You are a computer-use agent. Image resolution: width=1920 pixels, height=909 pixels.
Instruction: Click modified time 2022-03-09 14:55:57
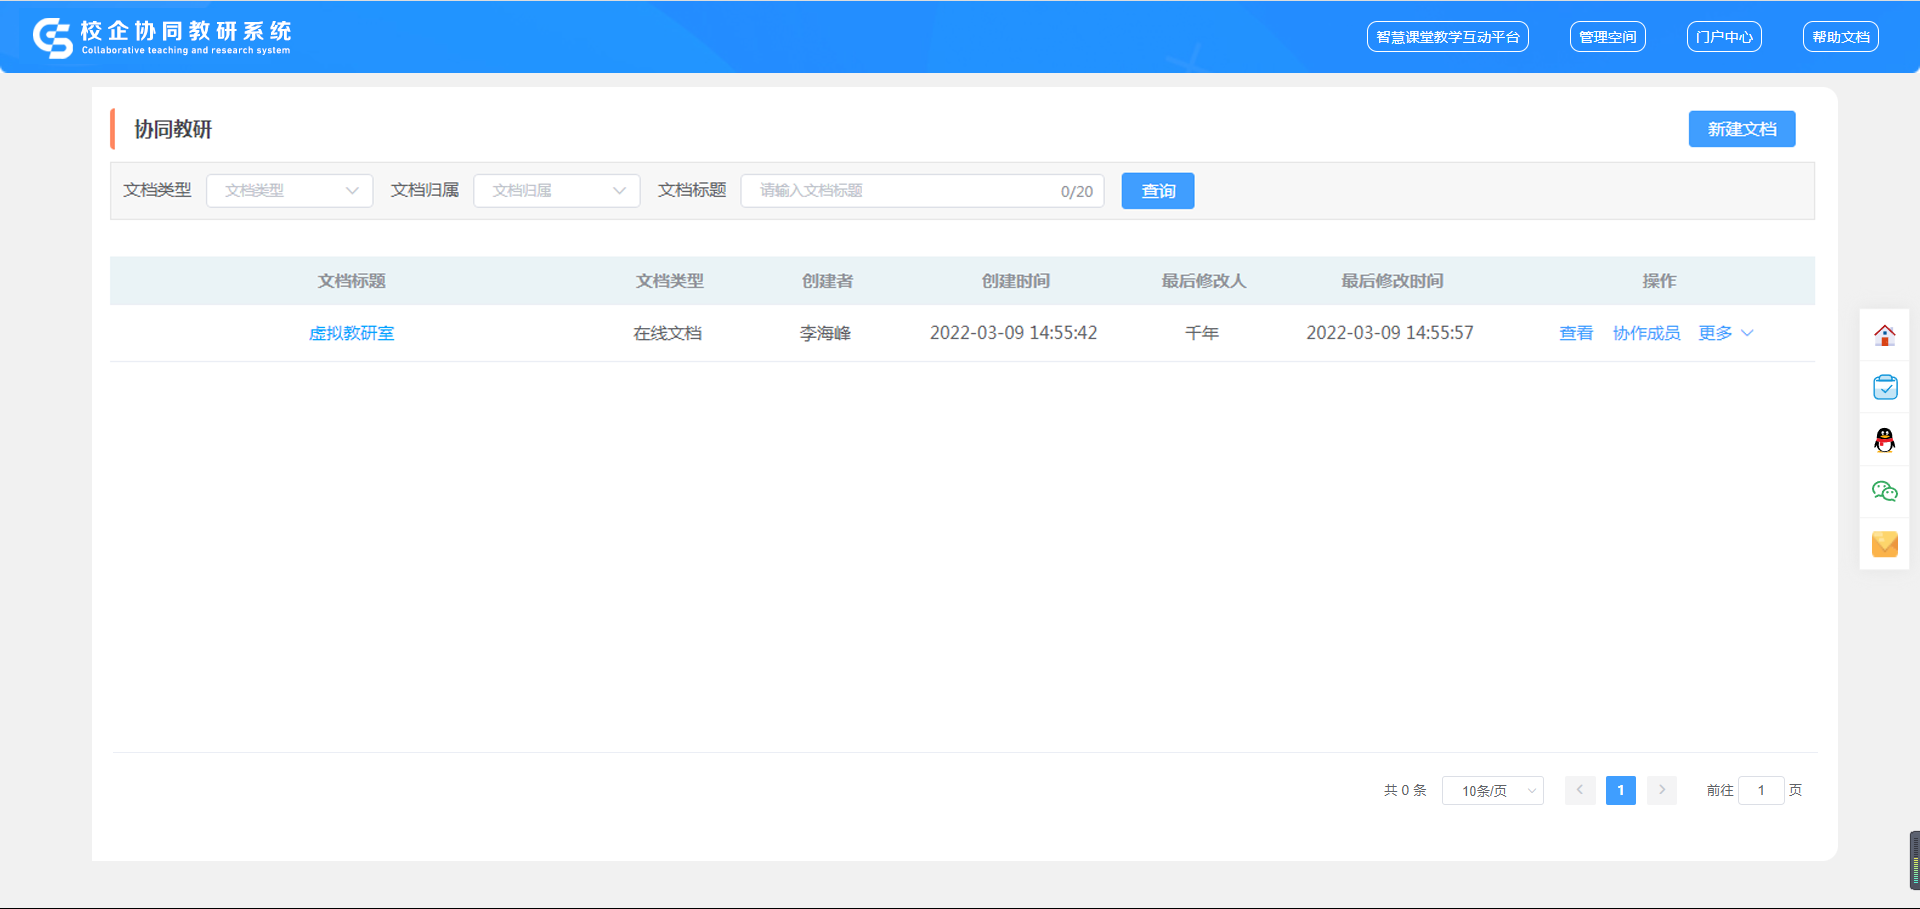(x=1390, y=333)
